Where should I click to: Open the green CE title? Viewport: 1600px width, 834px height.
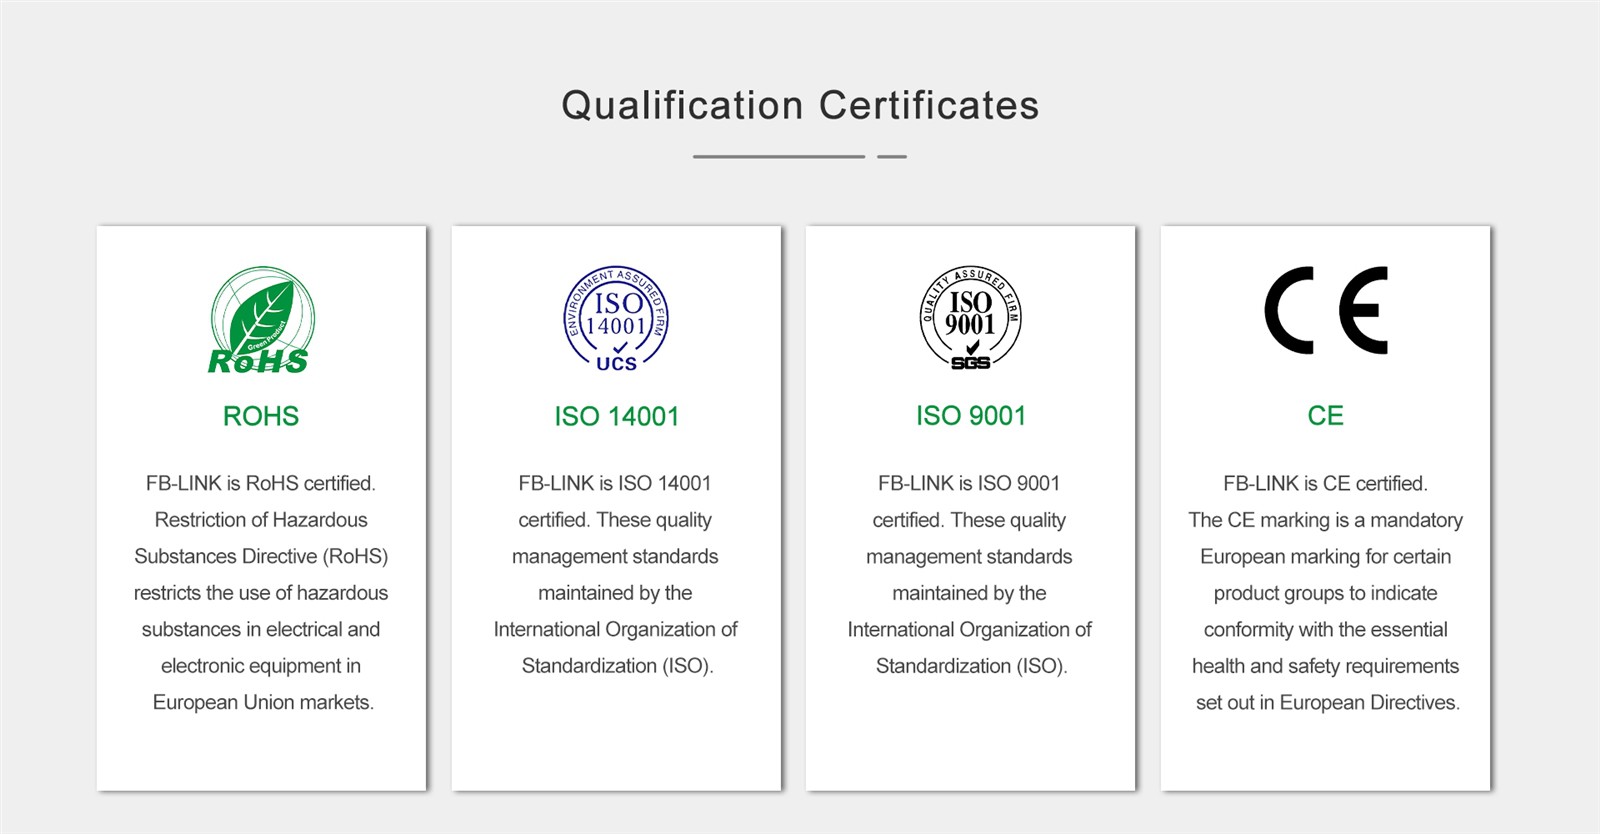tap(1325, 416)
